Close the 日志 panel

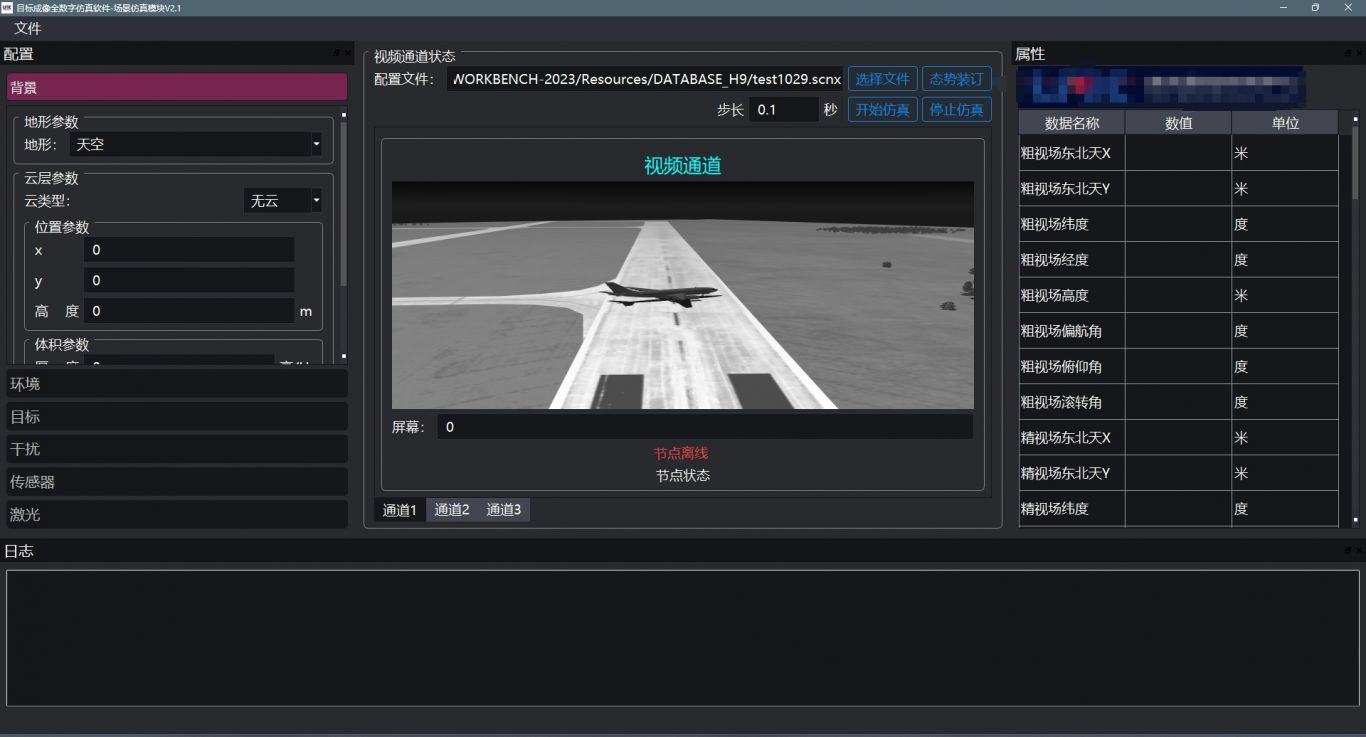pos(1359,550)
